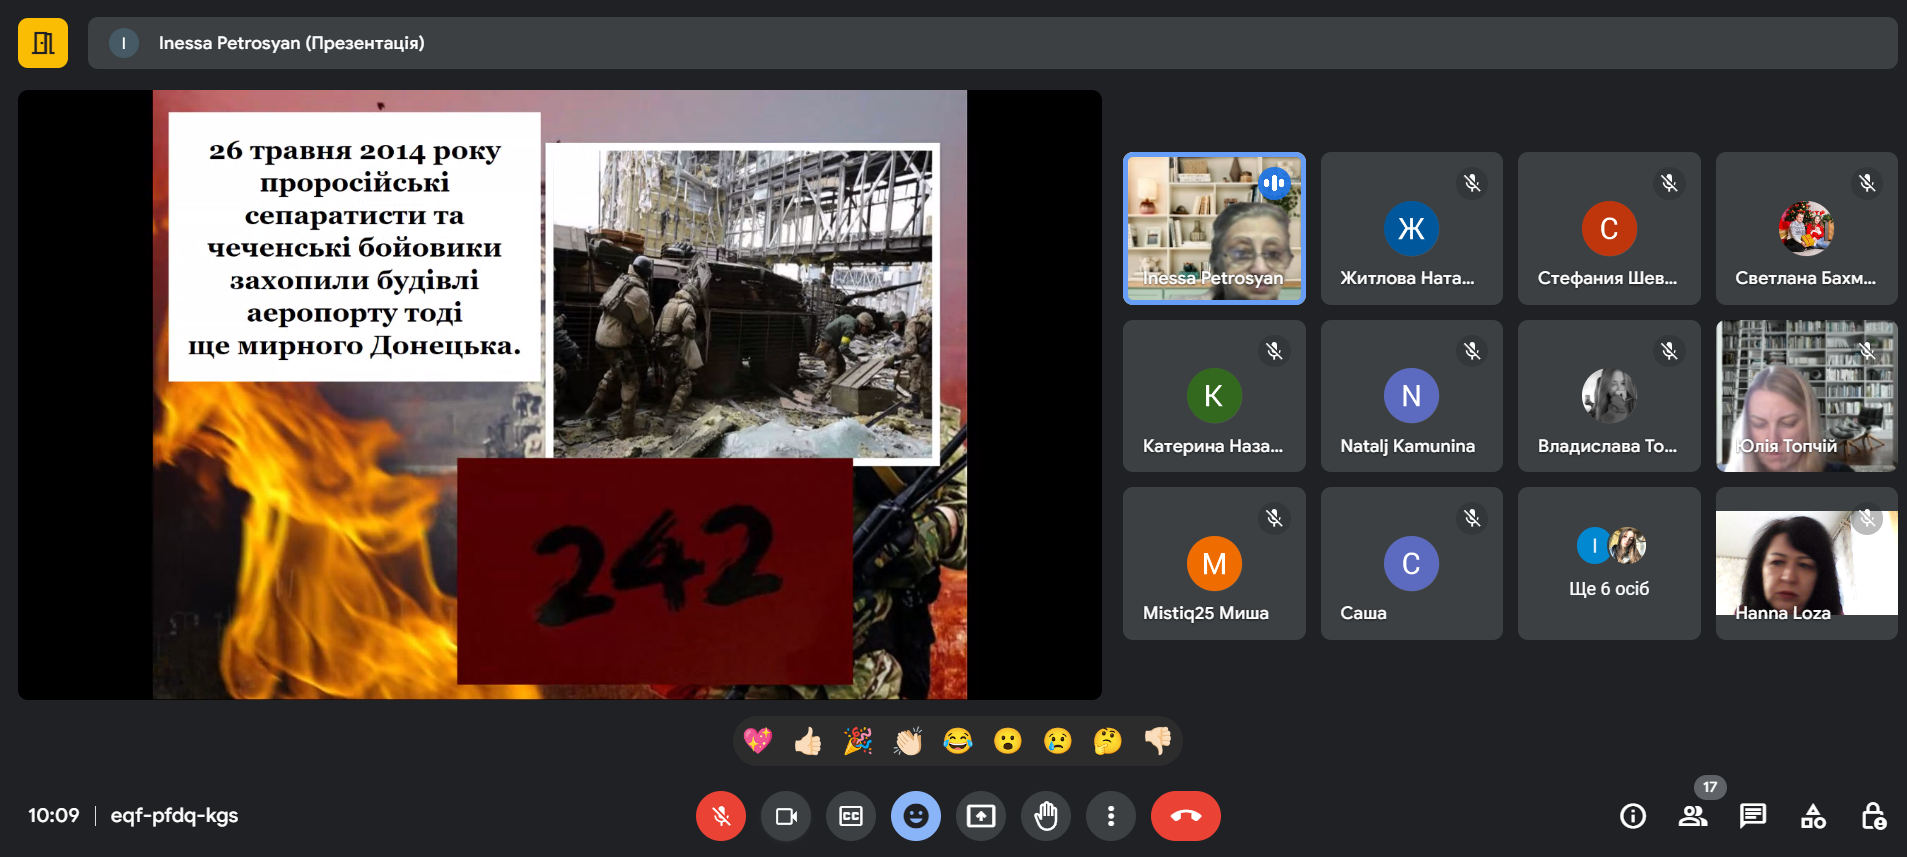Send the heart emoji reaction
The width and height of the screenshot is (1907, 857).
point(758,741)
